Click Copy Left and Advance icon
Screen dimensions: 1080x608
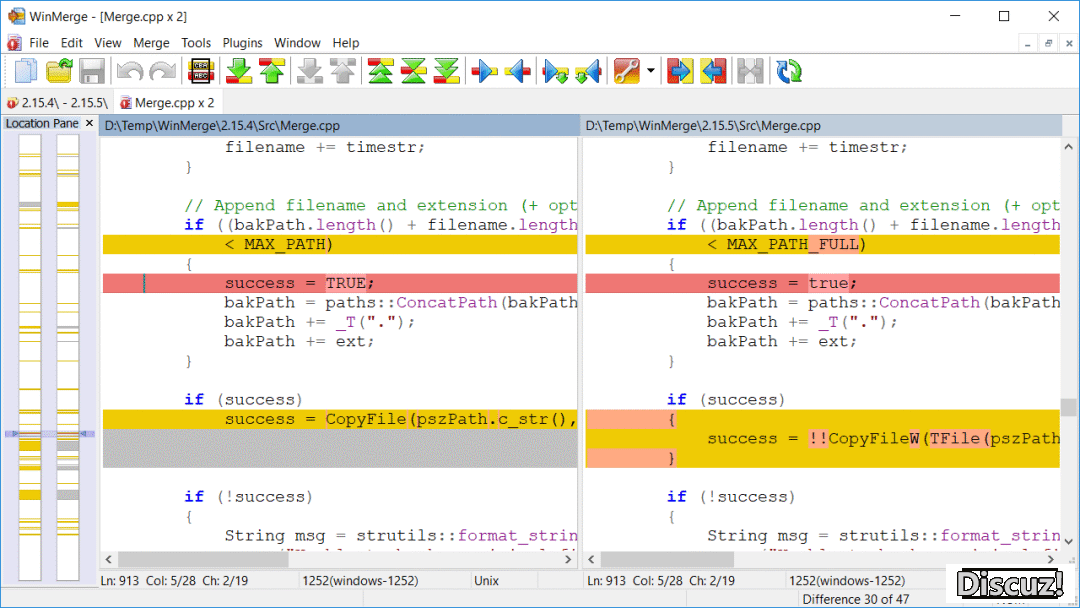pos(588,71)
